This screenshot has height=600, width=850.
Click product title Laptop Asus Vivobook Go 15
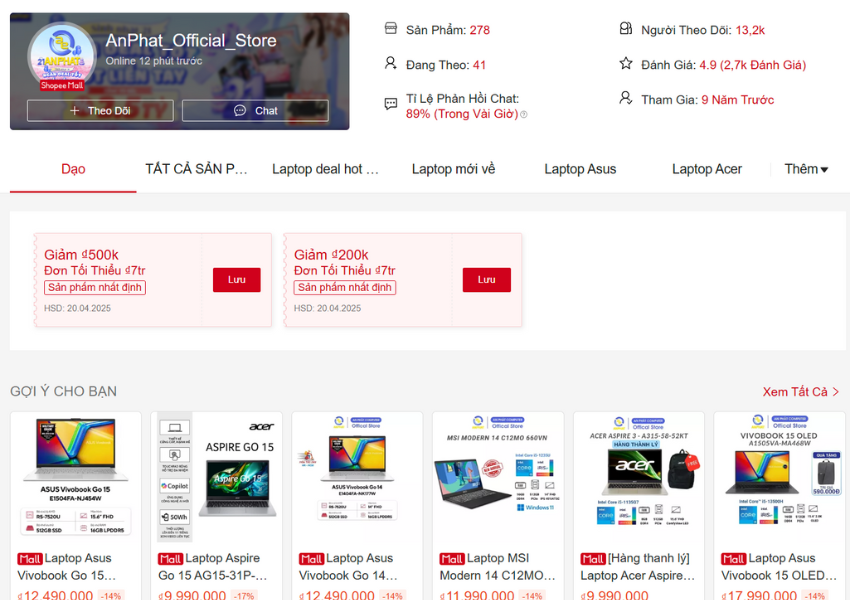67,567
